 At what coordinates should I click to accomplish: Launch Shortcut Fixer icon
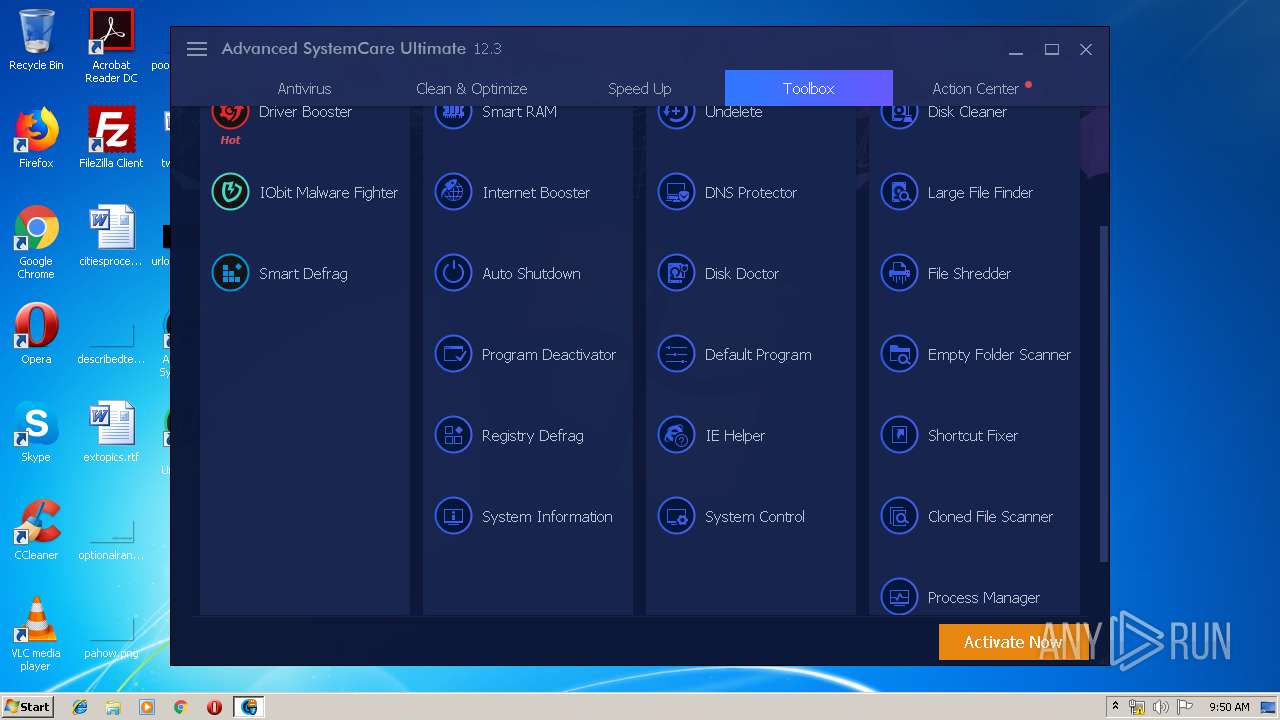tap(899, 435)
